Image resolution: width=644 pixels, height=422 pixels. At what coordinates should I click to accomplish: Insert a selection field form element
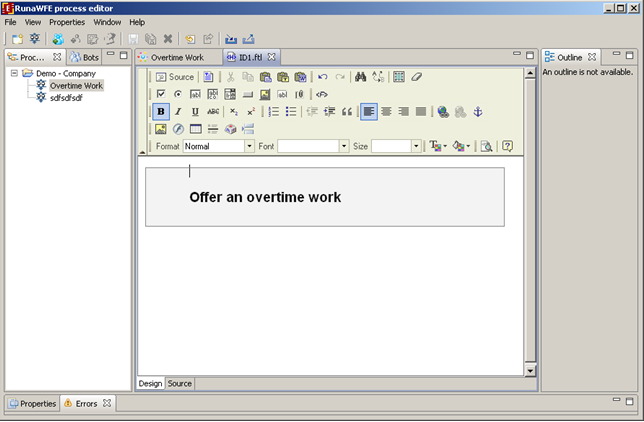tap(230, 95)
